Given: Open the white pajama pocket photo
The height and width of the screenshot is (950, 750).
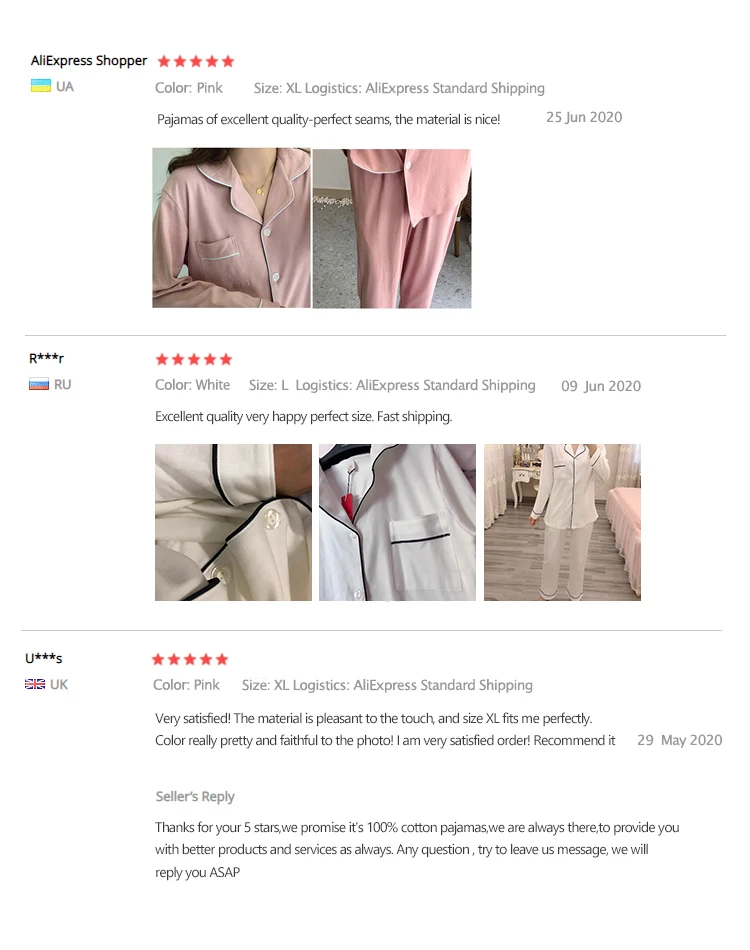Looking at the screenshot, I should tap(397, 522).
